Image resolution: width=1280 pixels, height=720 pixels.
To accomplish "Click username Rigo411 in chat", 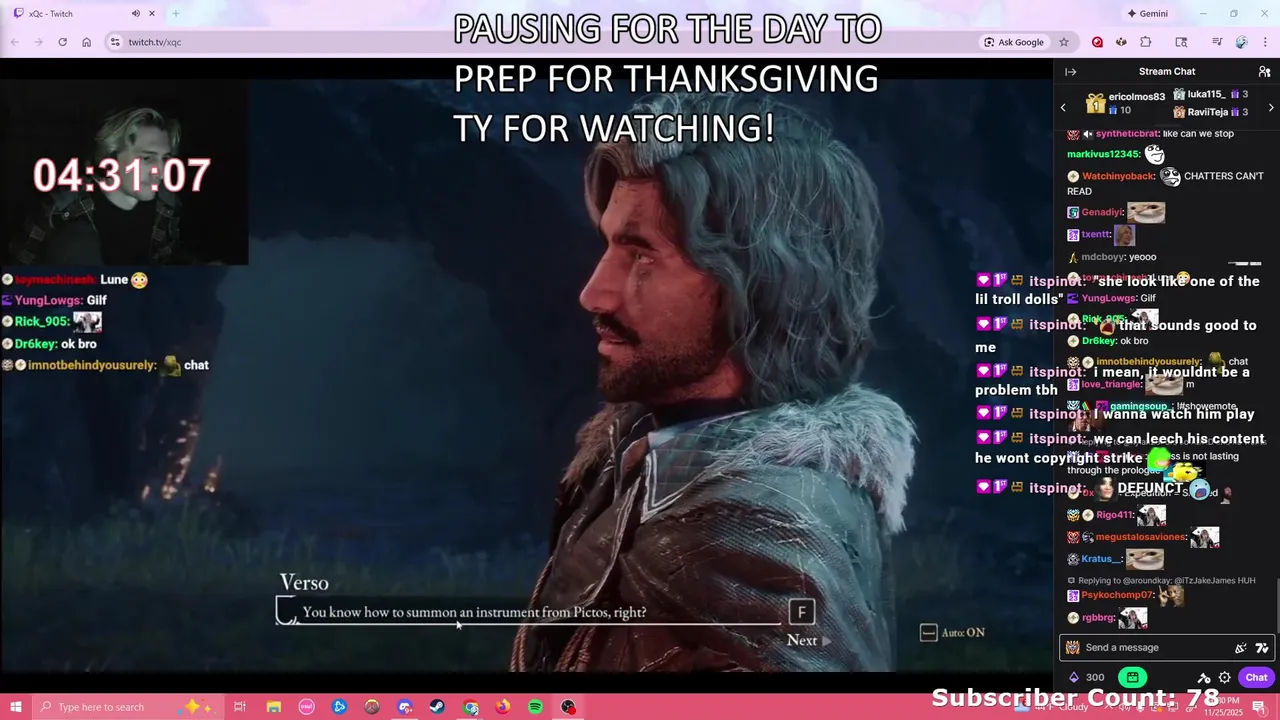I will 1114,515.
